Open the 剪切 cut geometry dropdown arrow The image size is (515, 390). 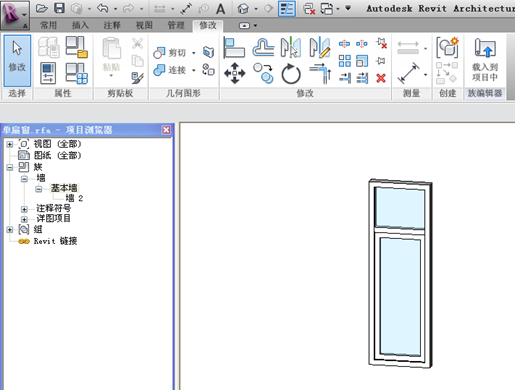193,53
